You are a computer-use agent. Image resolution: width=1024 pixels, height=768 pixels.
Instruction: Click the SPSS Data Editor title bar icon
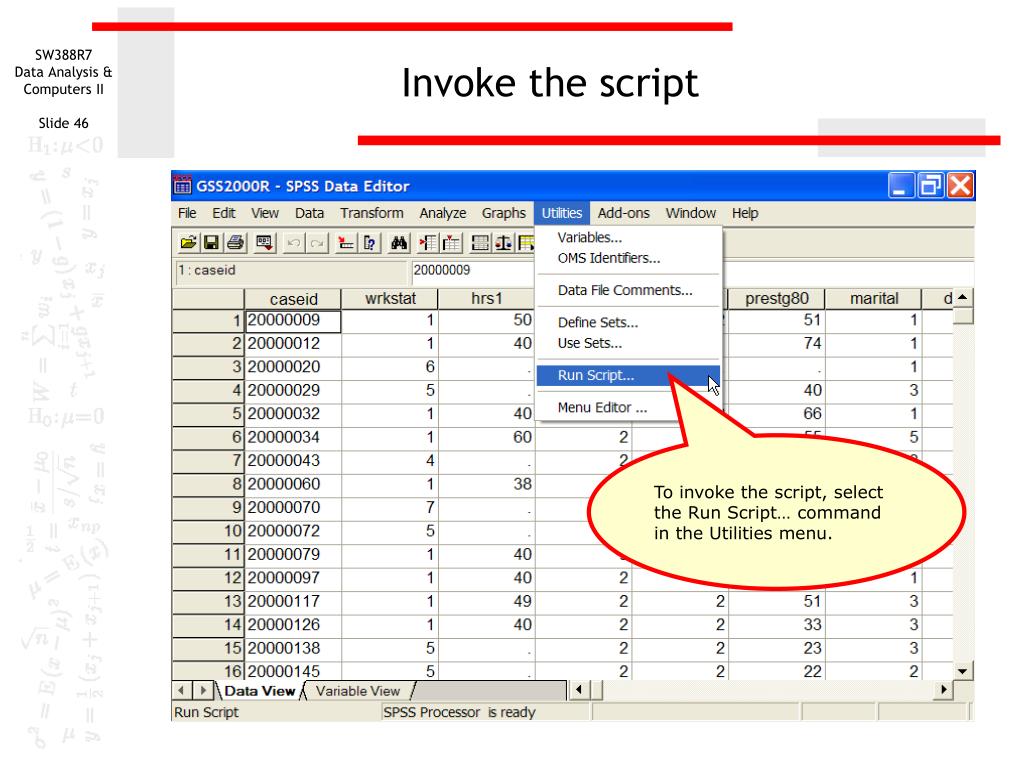coord(183,185)
